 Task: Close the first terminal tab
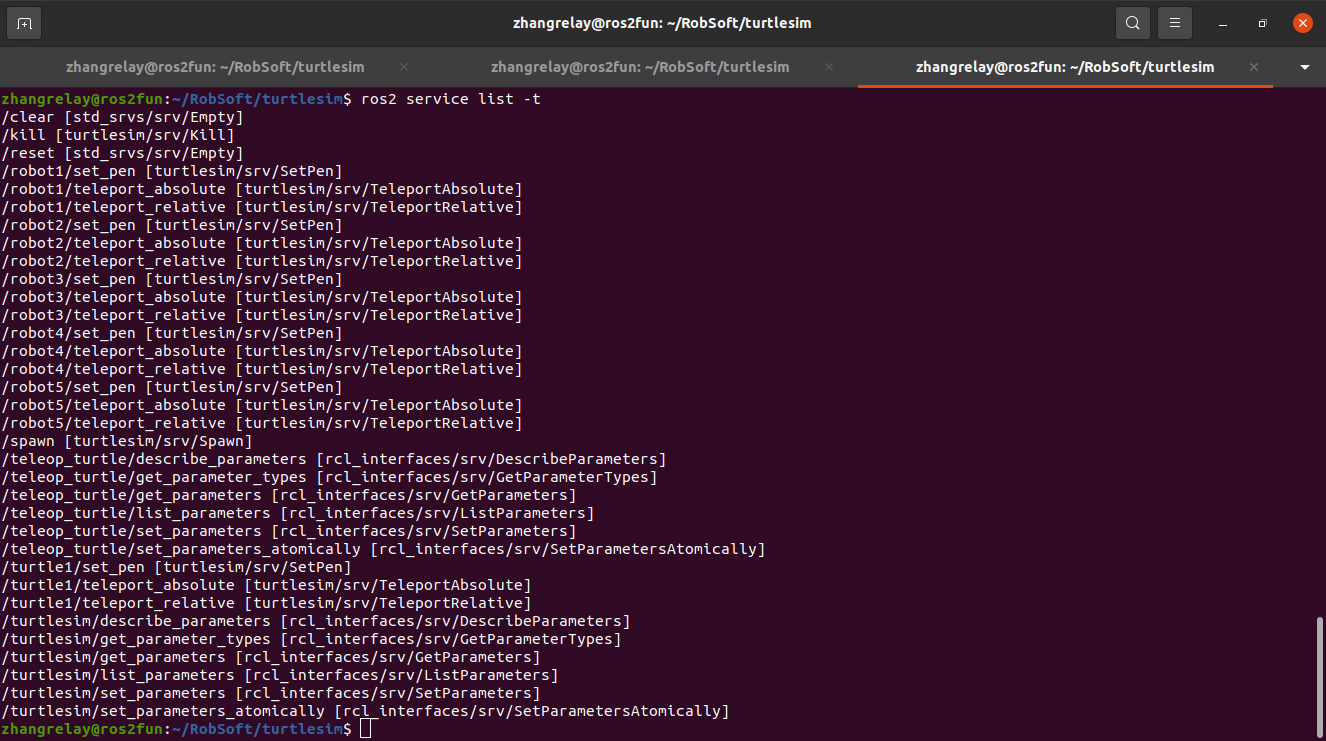404,67
